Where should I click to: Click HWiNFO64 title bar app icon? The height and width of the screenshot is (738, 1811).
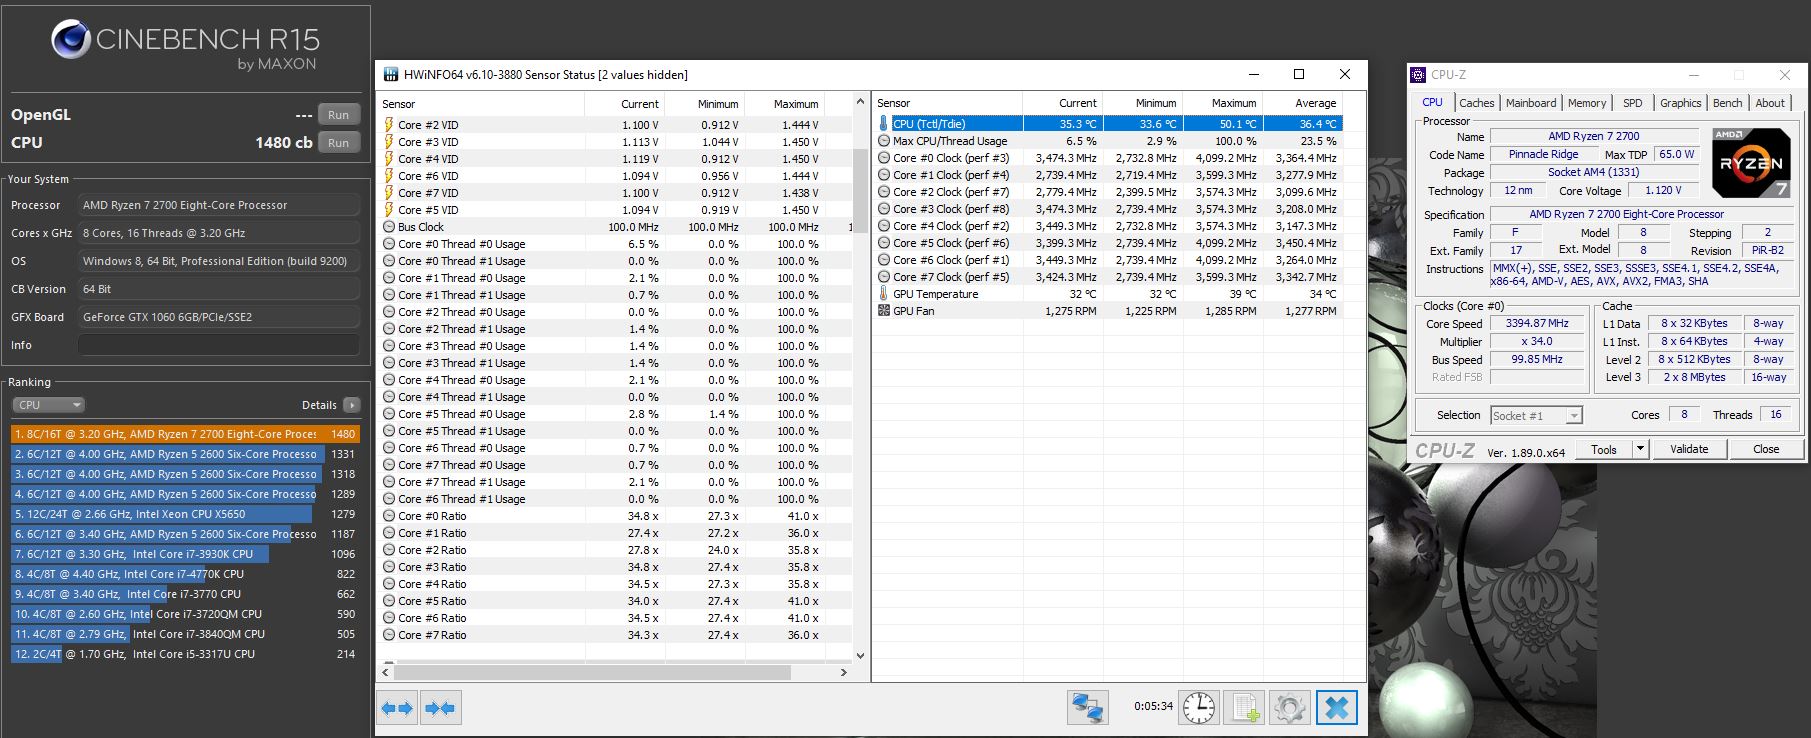(x=390, y=75)
